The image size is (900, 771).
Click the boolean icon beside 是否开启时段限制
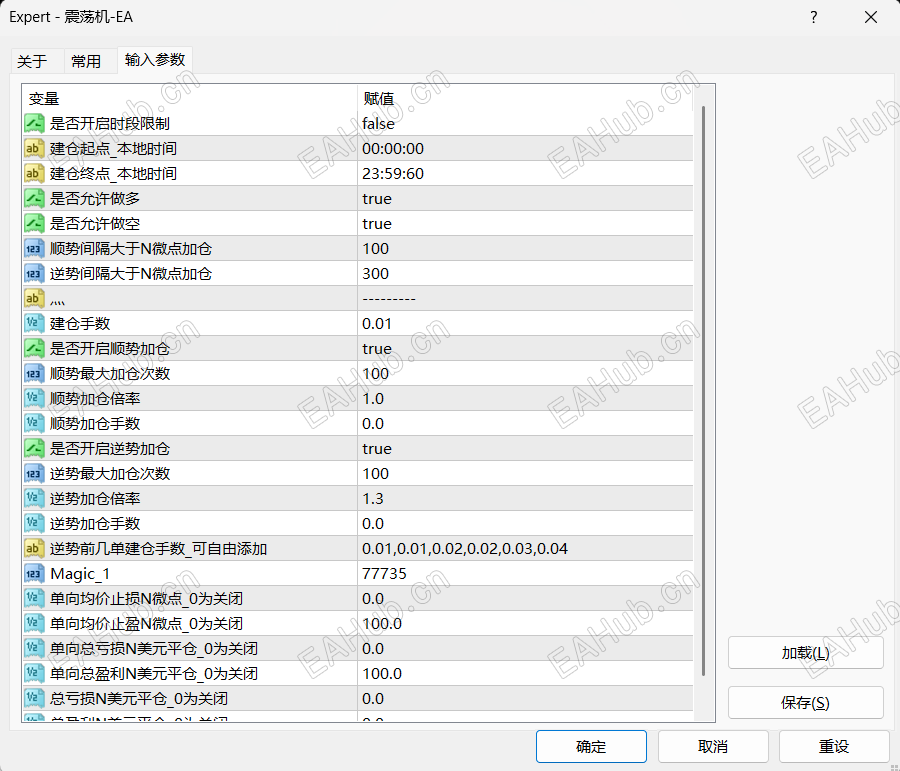(x=34, y=123)
